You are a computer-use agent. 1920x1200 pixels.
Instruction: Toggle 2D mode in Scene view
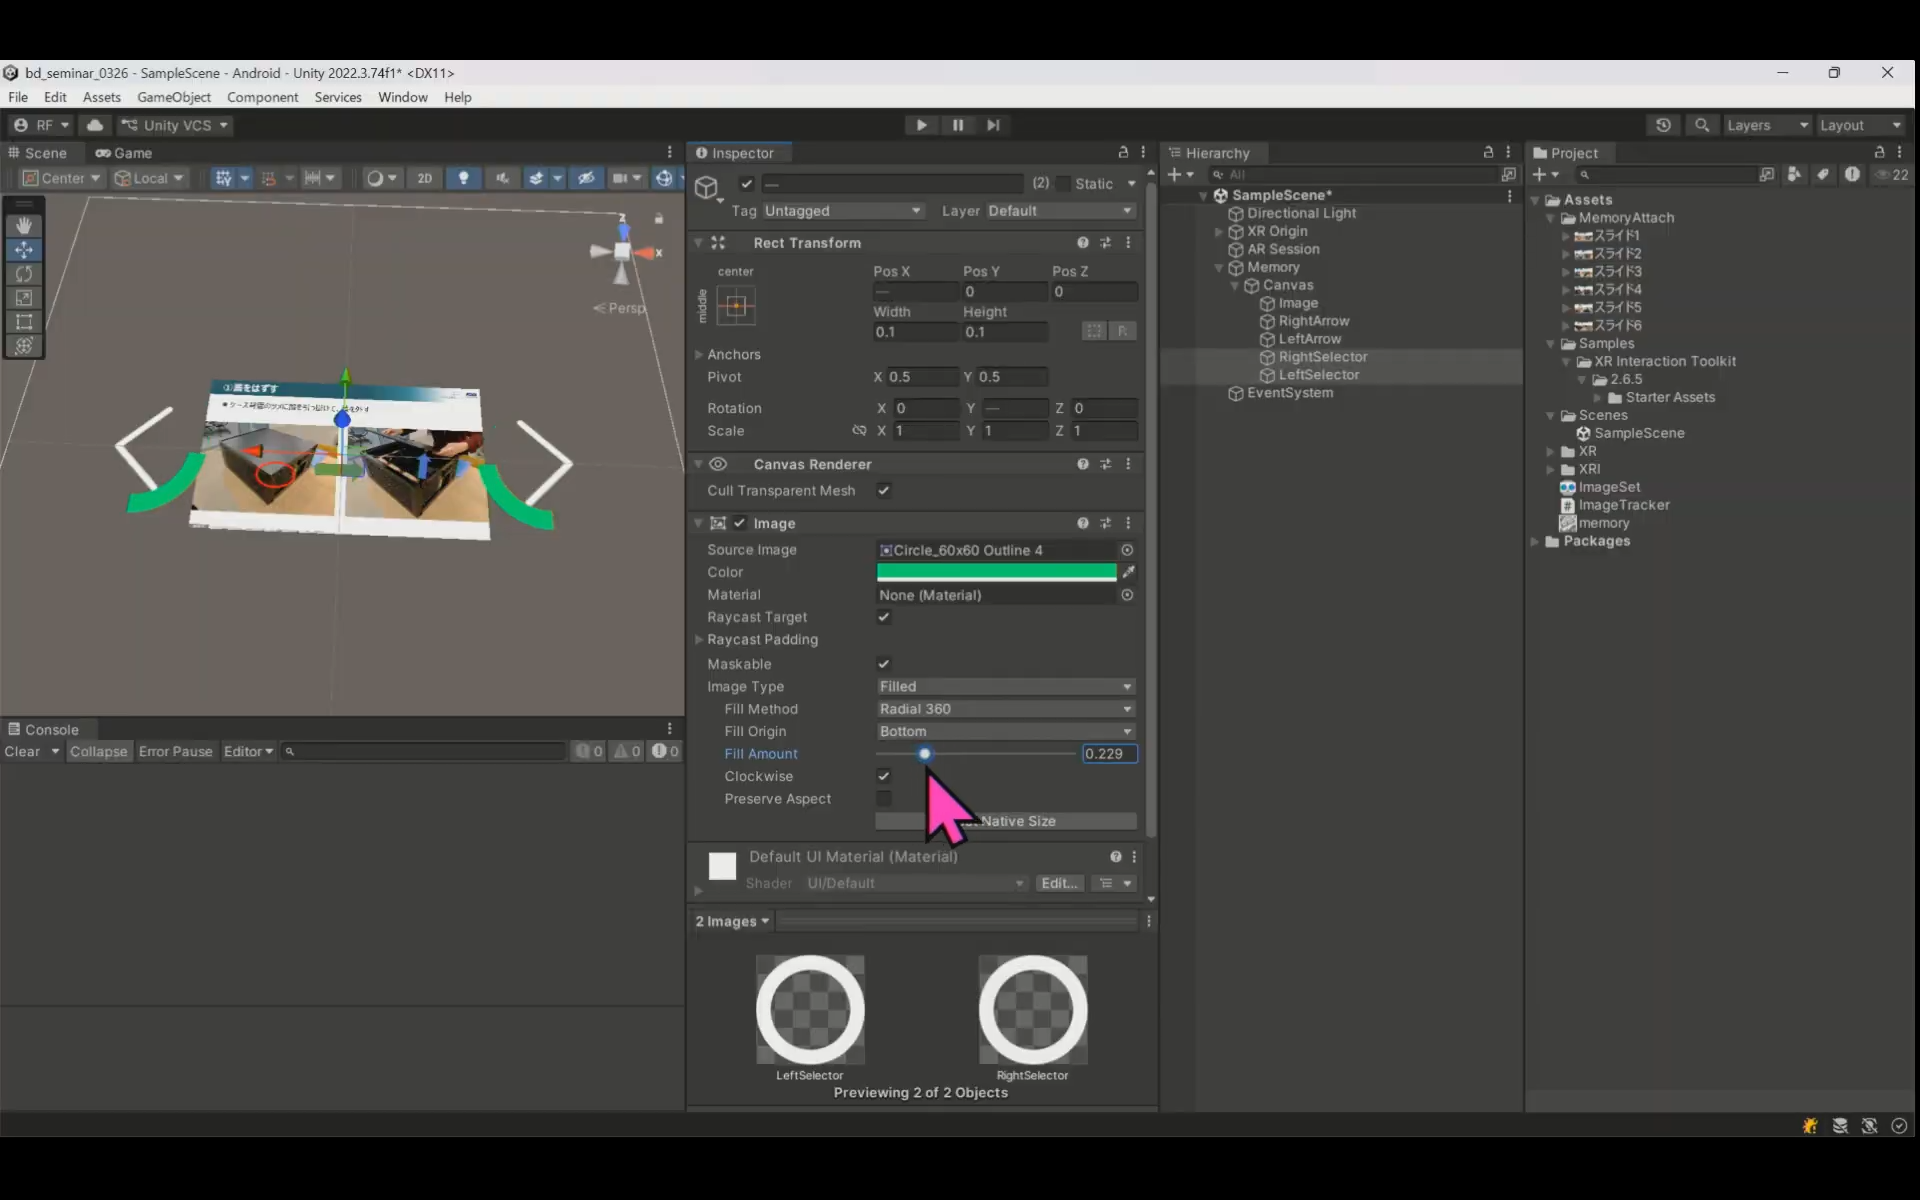tap(424, 178)
